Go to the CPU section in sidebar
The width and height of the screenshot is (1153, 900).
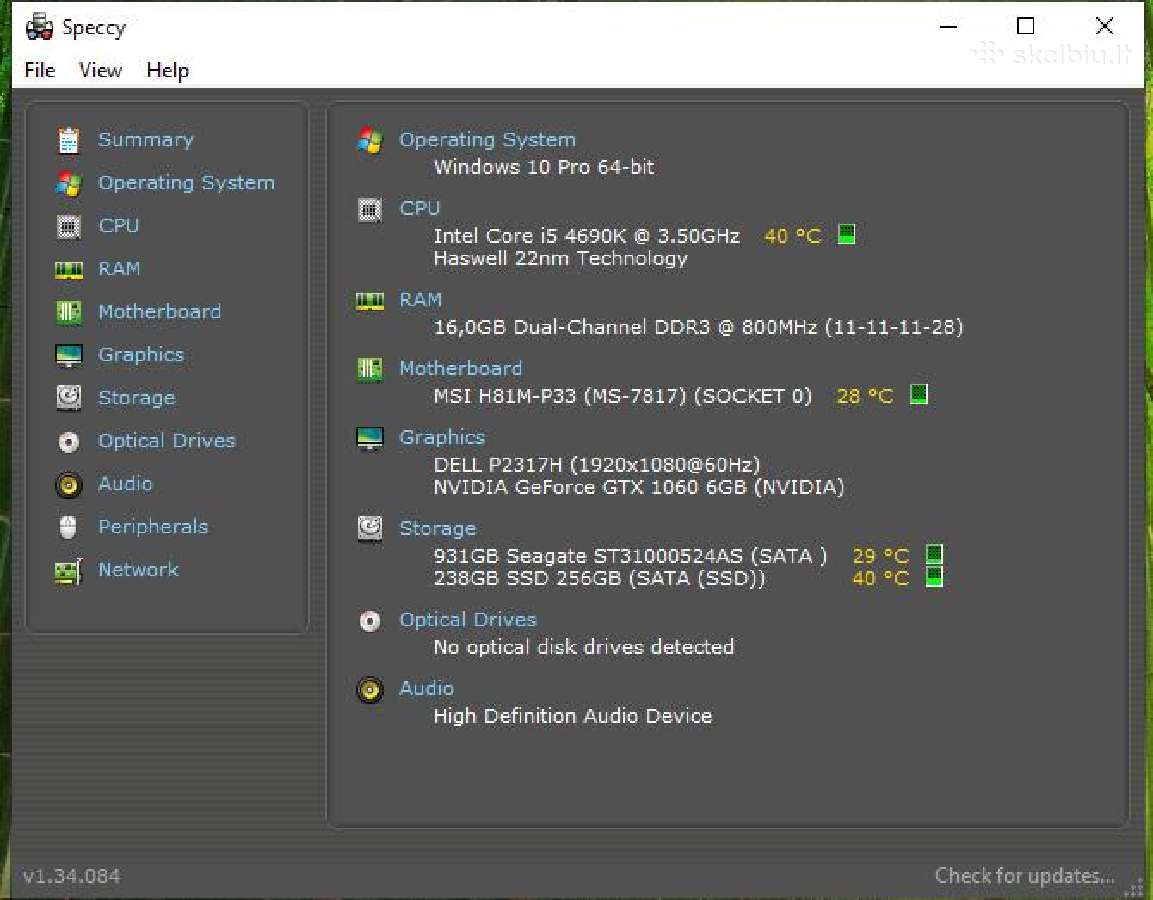[118, 226]
